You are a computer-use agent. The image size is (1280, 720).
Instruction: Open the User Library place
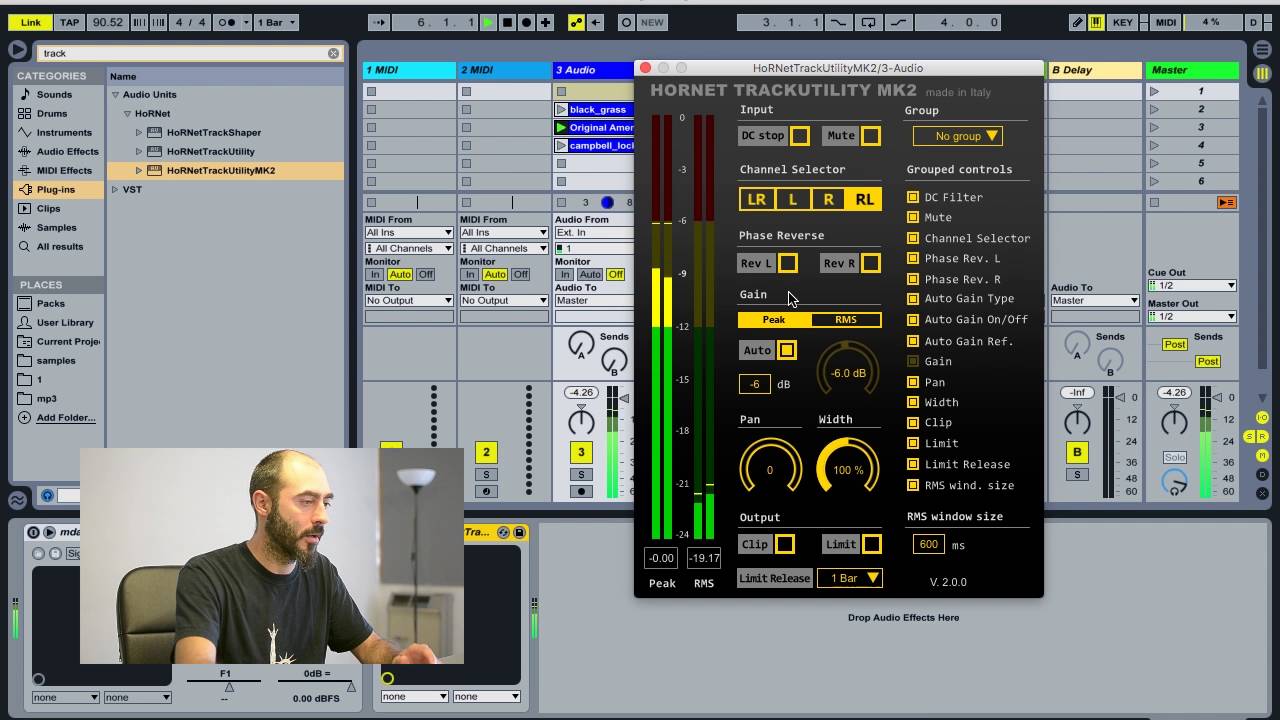click(x=65, y=323)
